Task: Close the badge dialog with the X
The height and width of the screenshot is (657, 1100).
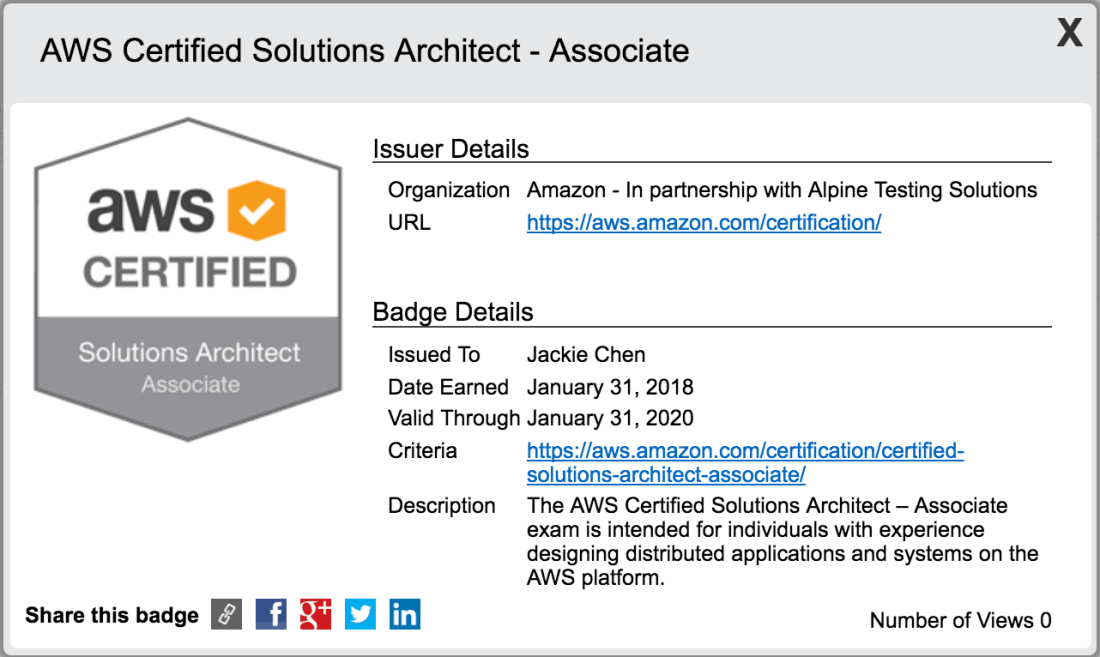Action: (x=1069, y=35)
